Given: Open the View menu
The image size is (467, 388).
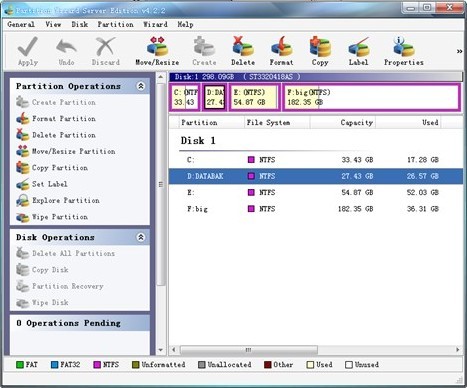Looking at the screenshot, I should (53, 24).
